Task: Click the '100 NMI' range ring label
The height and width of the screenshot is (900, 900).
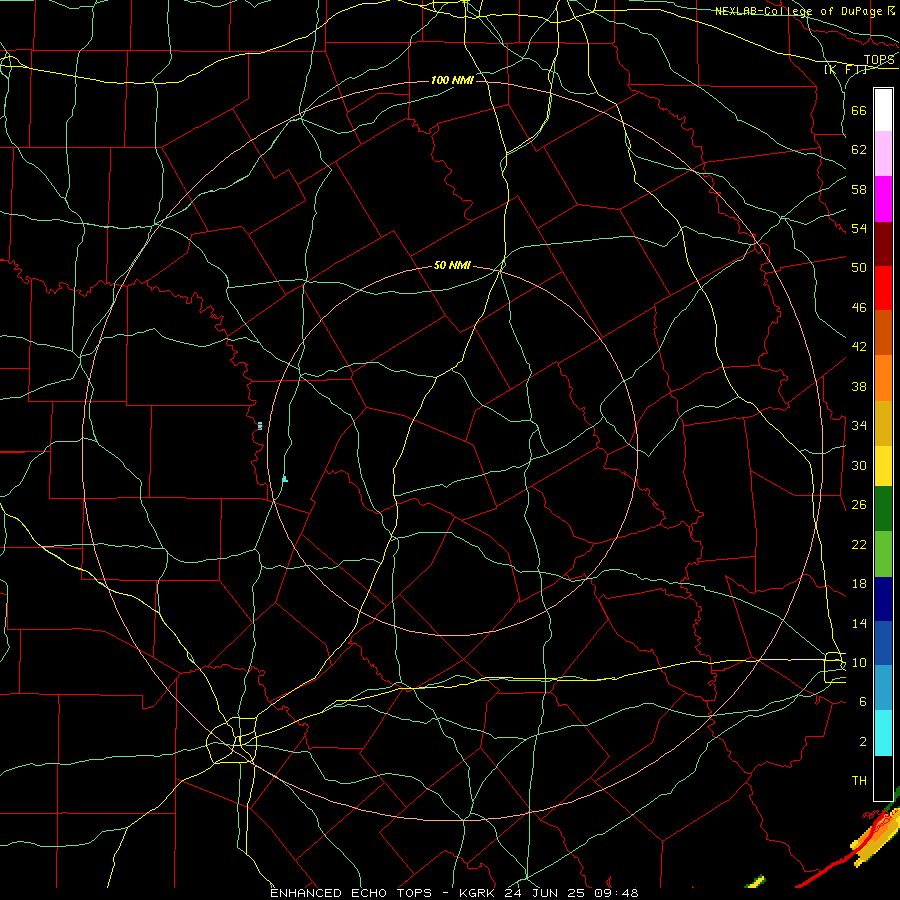Action: pos(452,80)
